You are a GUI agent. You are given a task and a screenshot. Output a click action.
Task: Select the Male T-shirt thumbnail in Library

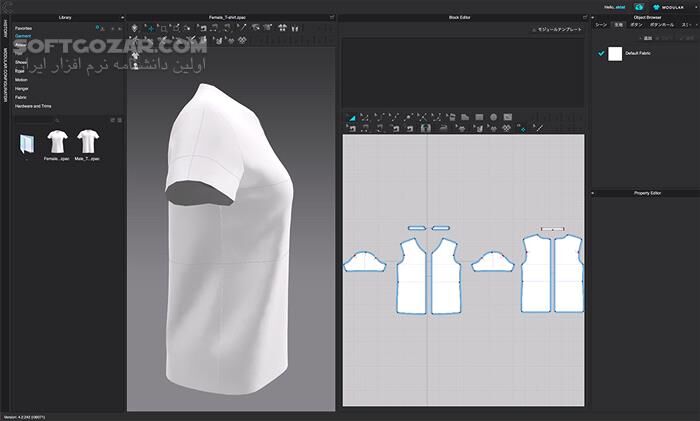(x=89, y=142)
